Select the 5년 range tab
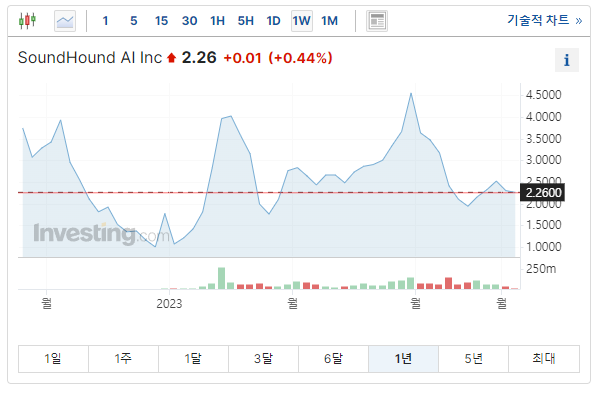605x397 pixels. pos(473,359)
